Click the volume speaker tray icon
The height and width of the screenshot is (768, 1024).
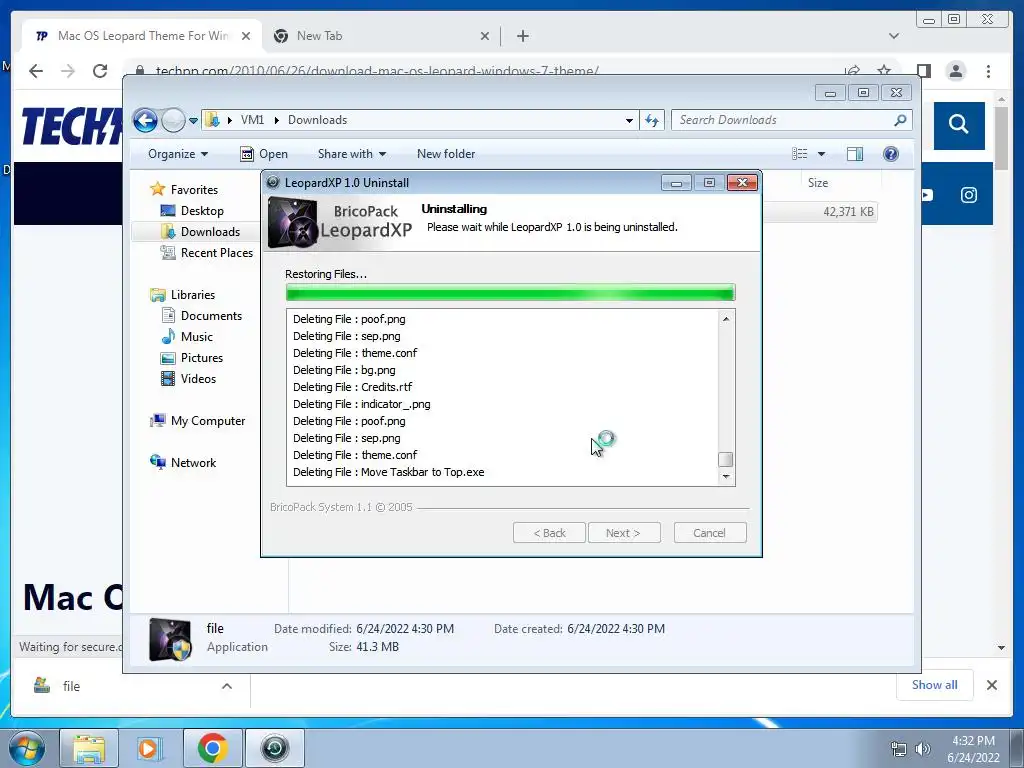coord(923,749)
